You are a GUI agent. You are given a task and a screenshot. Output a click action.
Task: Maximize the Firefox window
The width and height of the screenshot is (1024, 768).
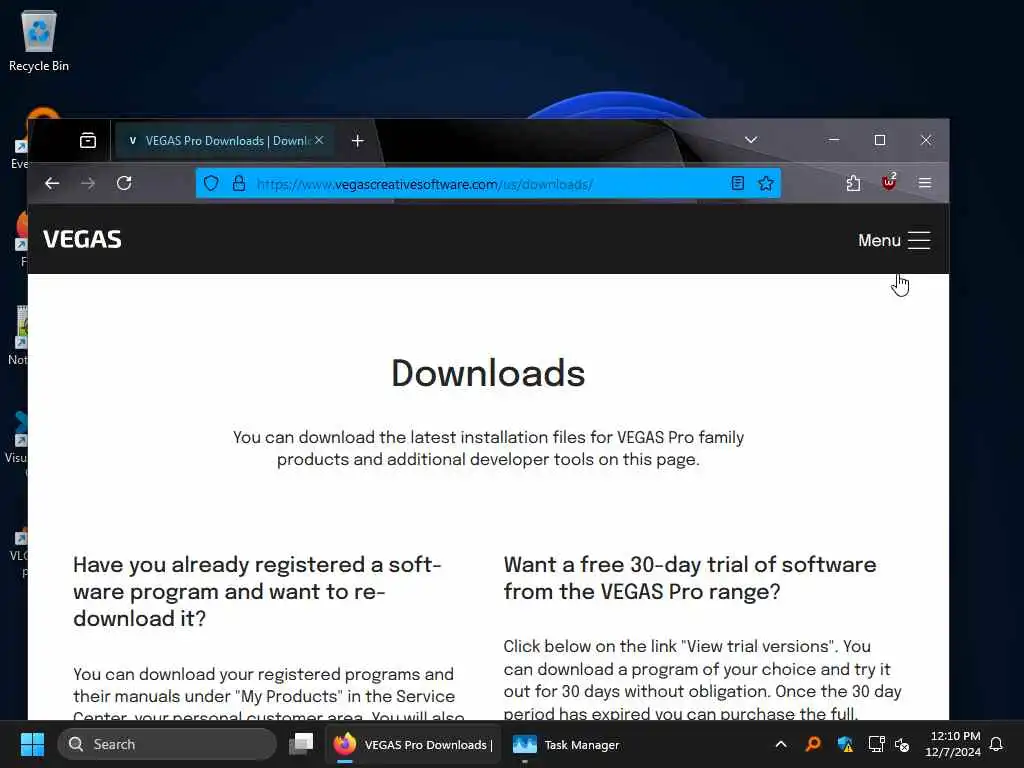click(x=880, y=140)
